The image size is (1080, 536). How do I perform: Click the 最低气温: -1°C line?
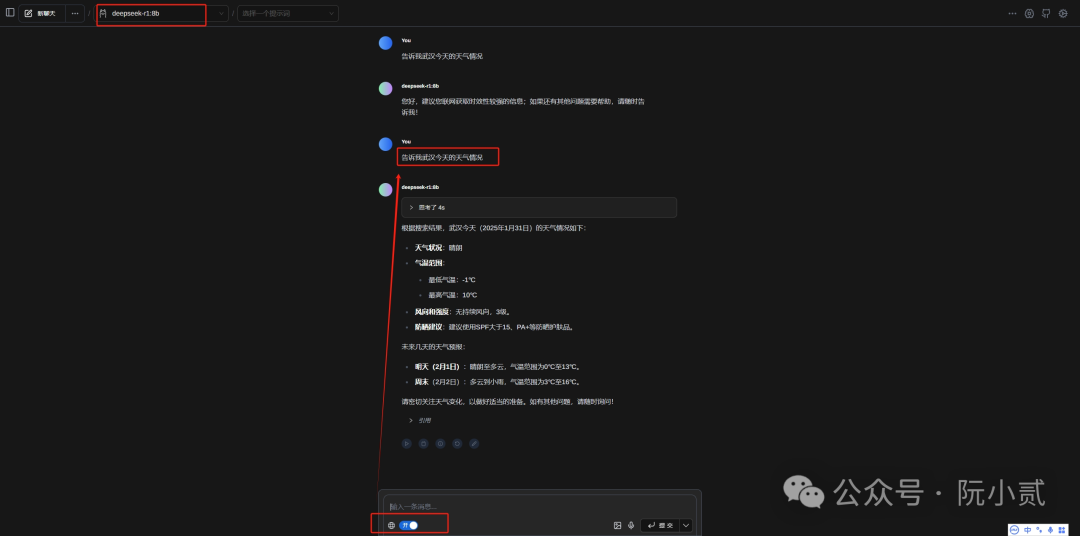tap(452, 280)
